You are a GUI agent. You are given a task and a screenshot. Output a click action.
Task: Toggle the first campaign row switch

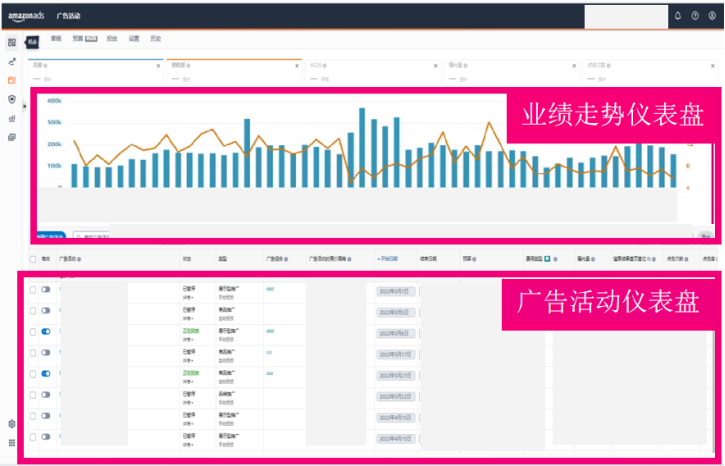click(46, 290)
